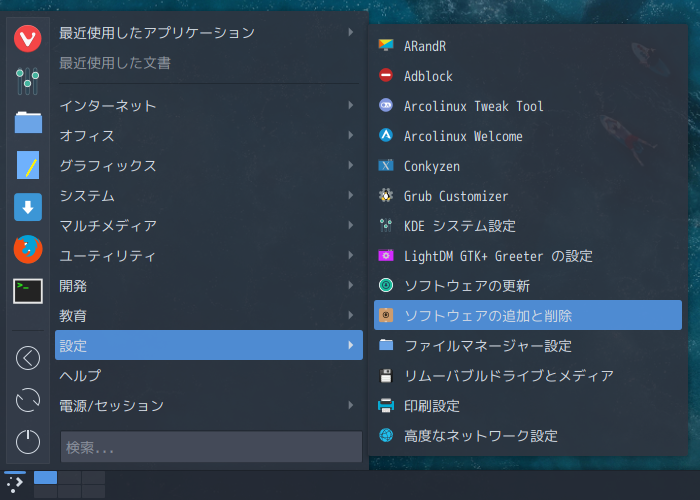The image size is (700, 500).
Task: Click the 高度なネットワーク設定 globe icon
Action: coord(386,435)
